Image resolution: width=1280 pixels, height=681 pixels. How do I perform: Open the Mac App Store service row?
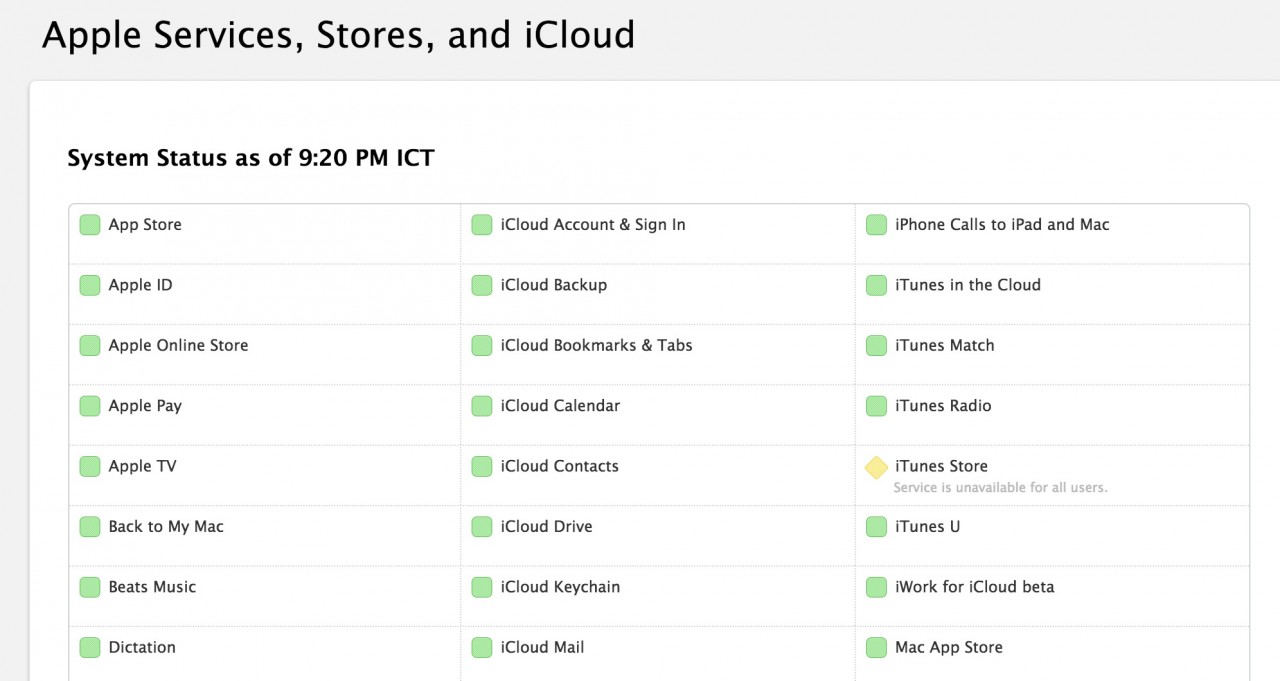click(x=948, y=647)
